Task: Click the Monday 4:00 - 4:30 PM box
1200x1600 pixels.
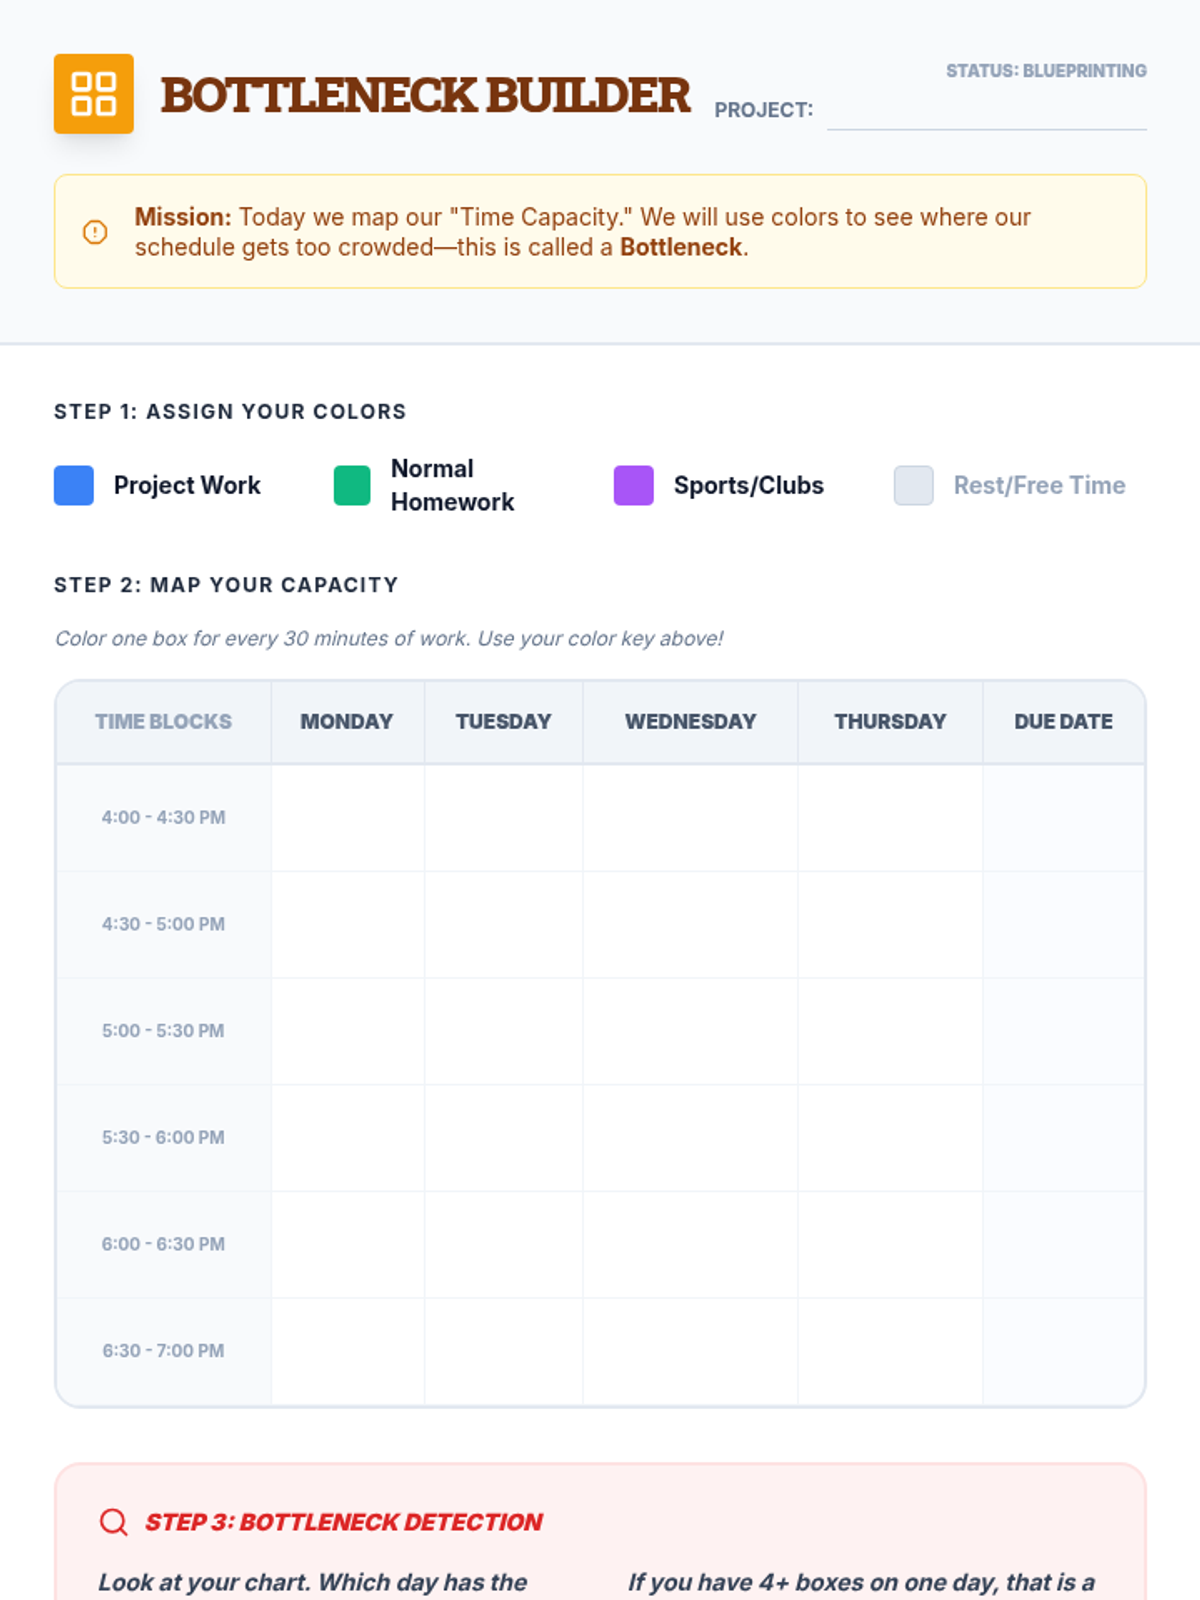Action: tap(348, 818)
